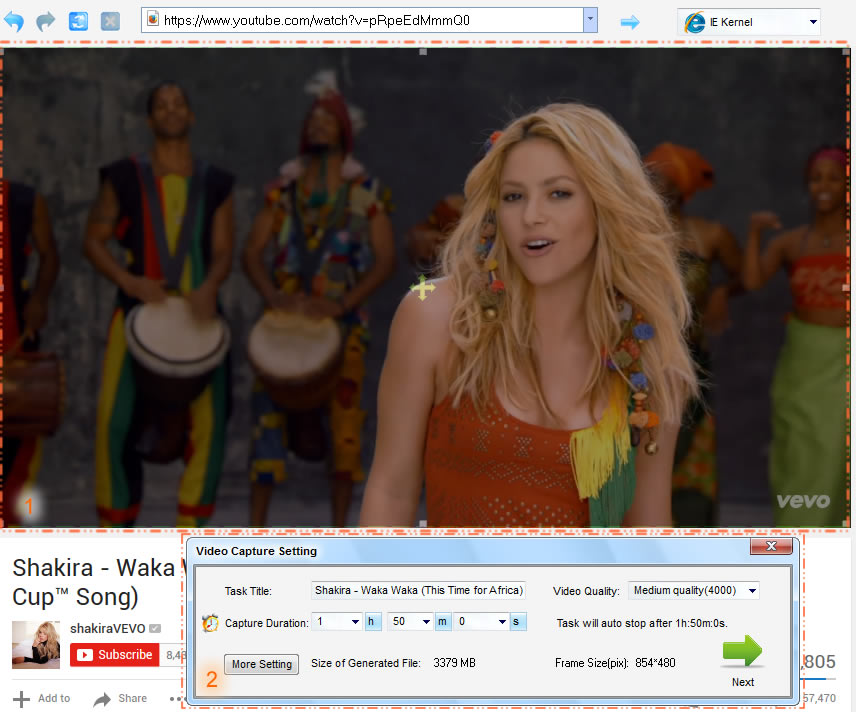Click the browser back arrow
The height and width of the screenshot is (712, 856).
(x=14, y=21)
